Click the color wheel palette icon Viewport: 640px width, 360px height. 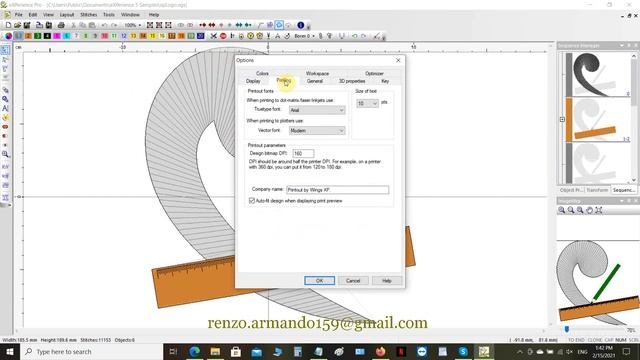coord(9,36)
